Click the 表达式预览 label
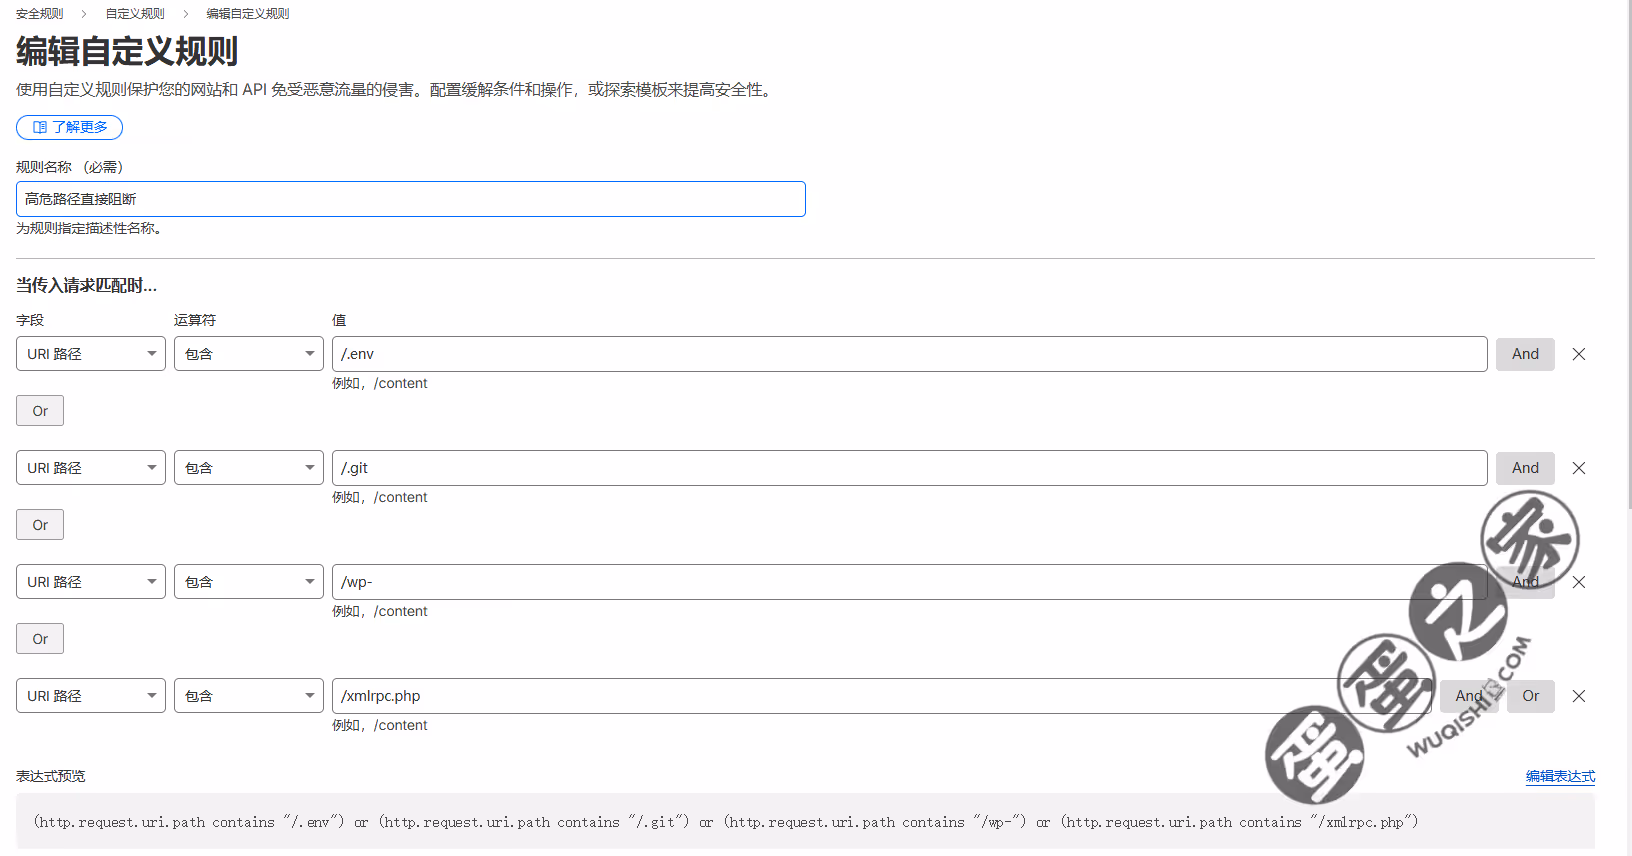The width and height of the screenshot is (1632, 856). pos(51,776)
